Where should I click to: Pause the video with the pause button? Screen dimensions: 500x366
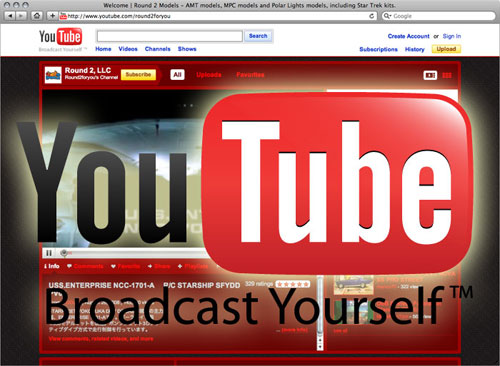pos(49,253)
